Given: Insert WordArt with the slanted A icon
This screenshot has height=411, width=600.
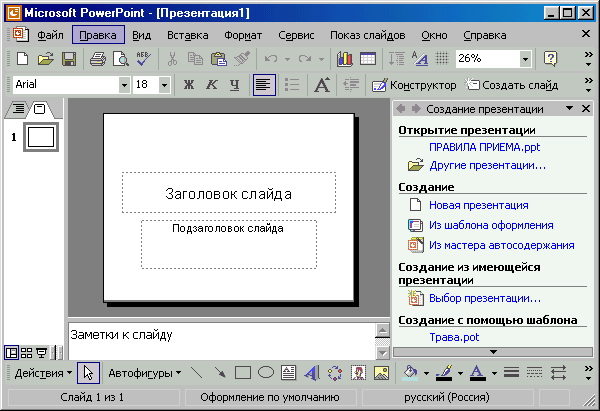Looking at the screenshot, I should coord(312,373).
